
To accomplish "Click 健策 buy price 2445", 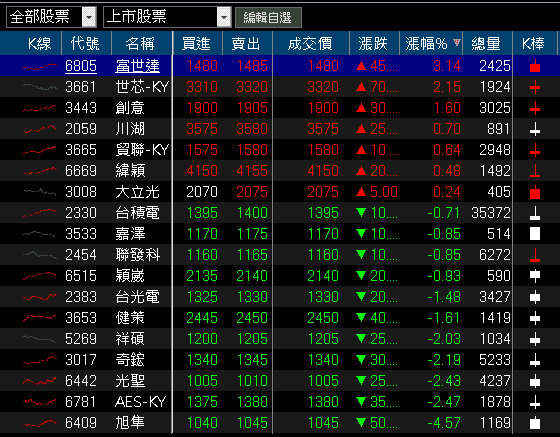I will 202,318.
